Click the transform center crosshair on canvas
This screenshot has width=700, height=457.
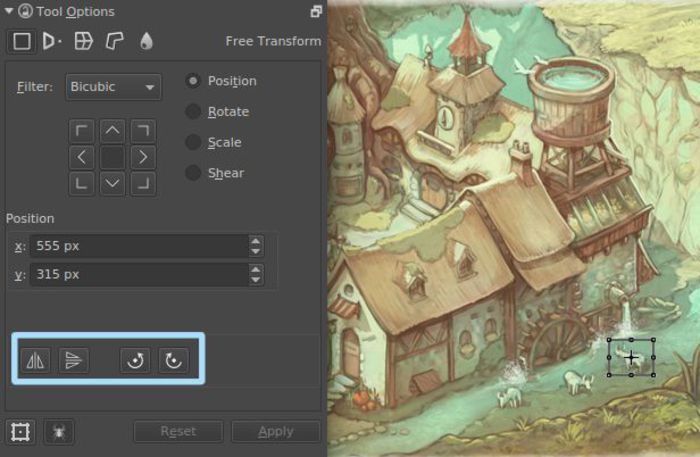631,357
